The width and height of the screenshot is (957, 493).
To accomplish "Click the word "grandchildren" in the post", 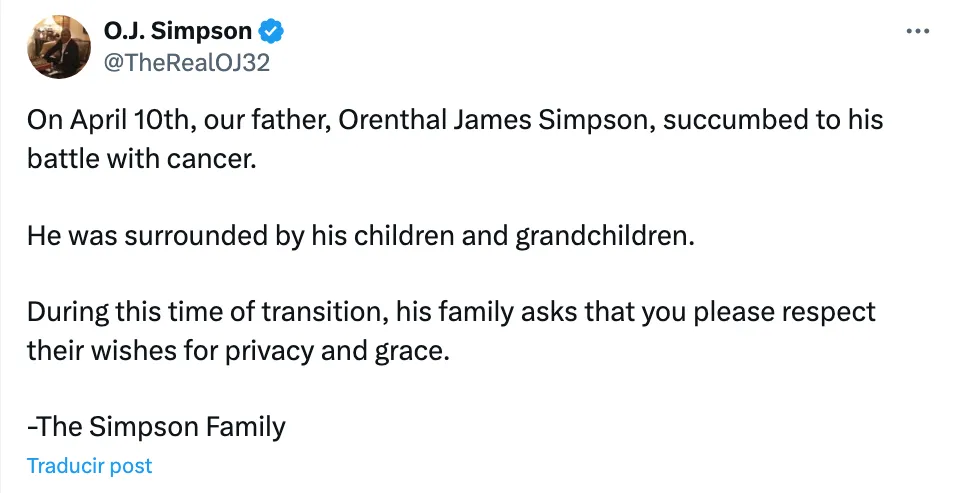I will 602,237.
